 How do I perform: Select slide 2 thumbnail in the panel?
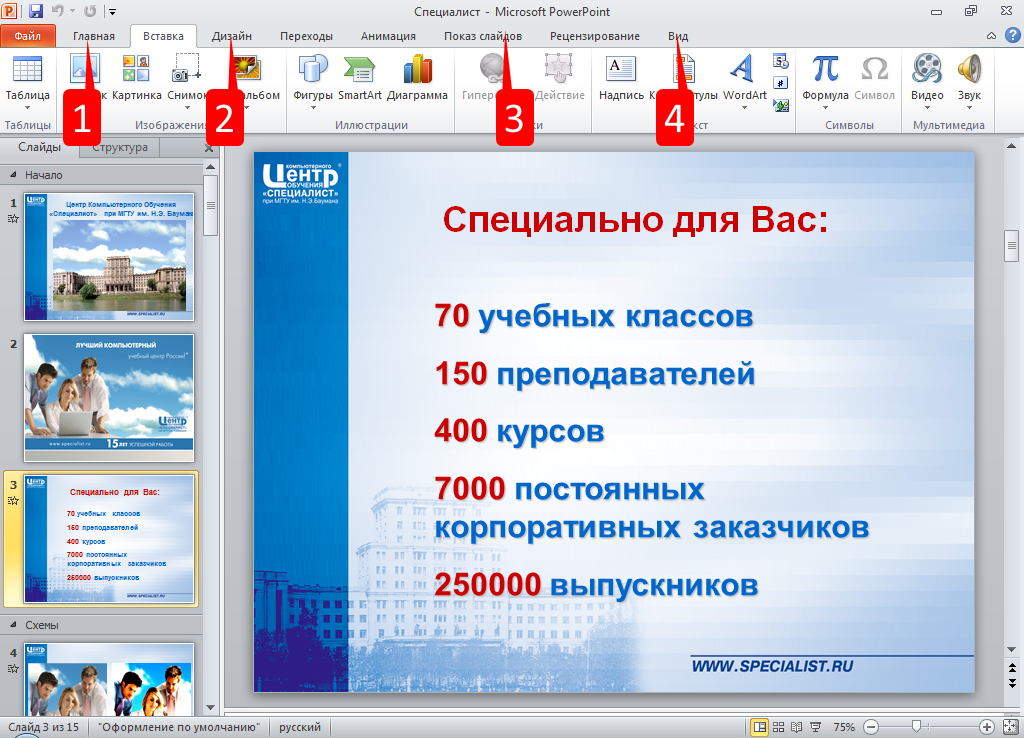coord(109,397)
